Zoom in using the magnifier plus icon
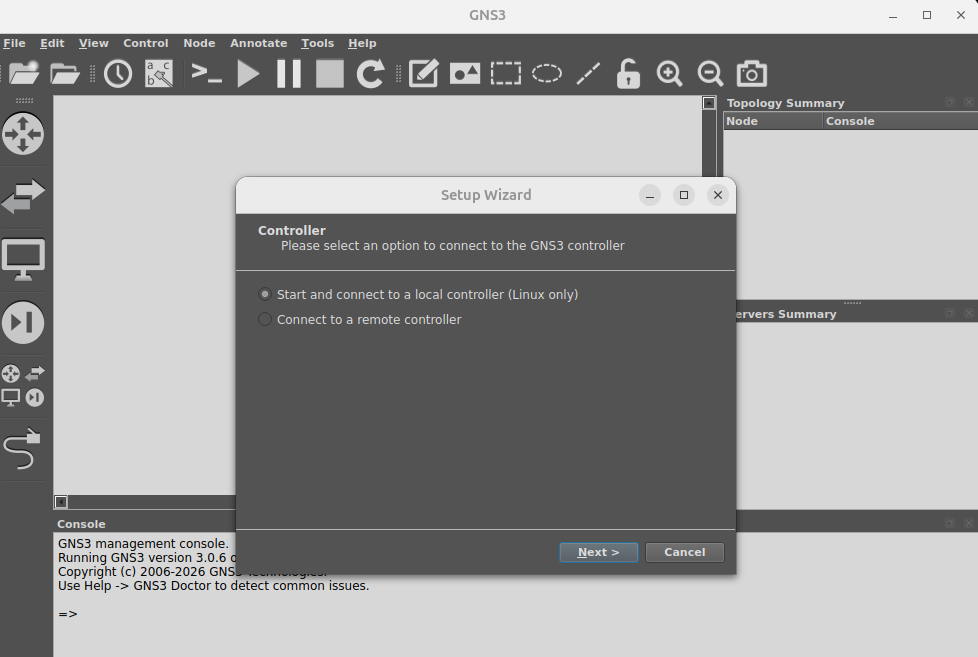The height and width of the screenshot is (657, 978). coord(669,73)
